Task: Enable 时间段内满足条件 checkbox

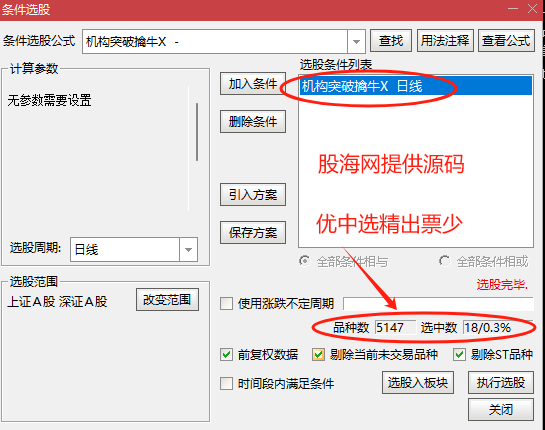Action: [x=227, y=384]
